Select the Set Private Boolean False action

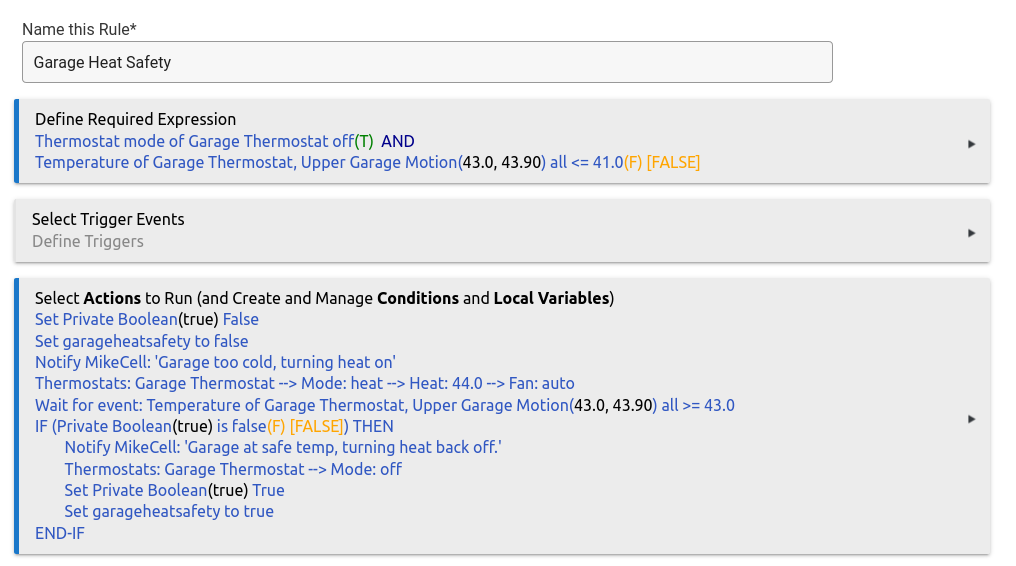(x=146, y=320)
